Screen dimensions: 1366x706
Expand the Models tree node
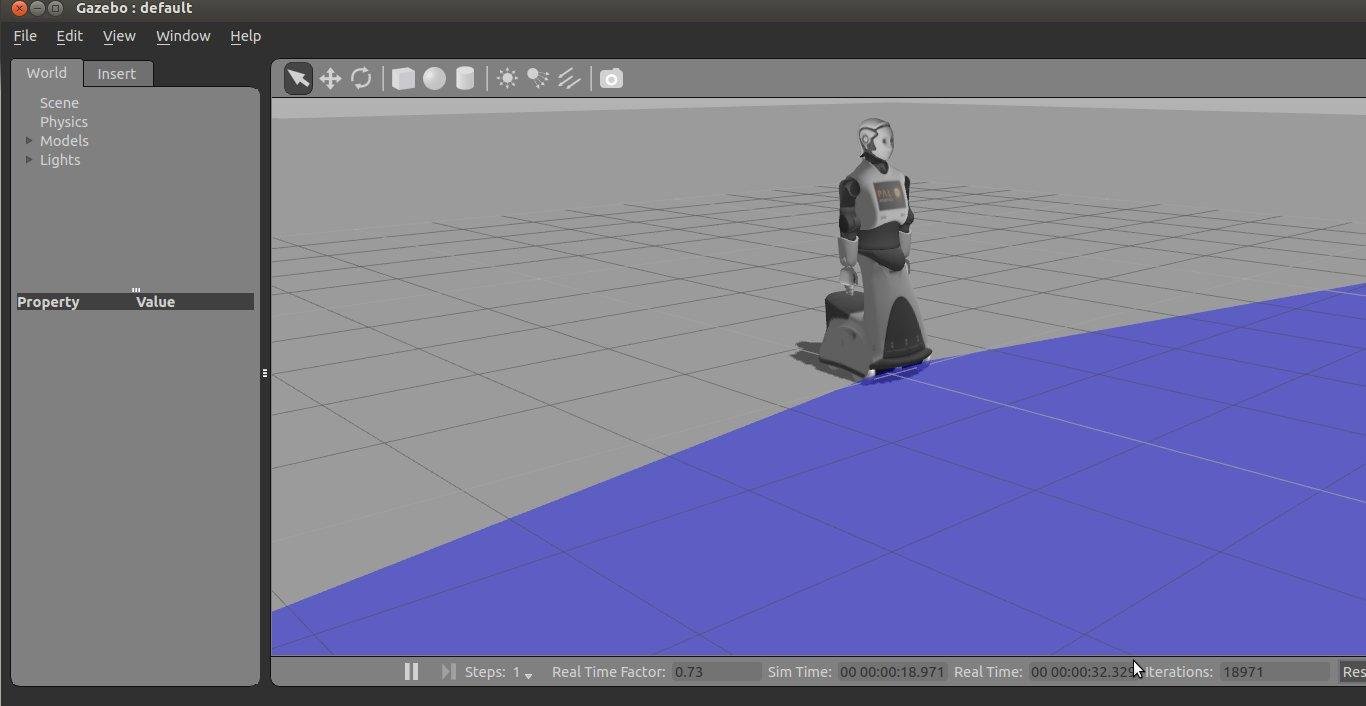coord(29,141)
